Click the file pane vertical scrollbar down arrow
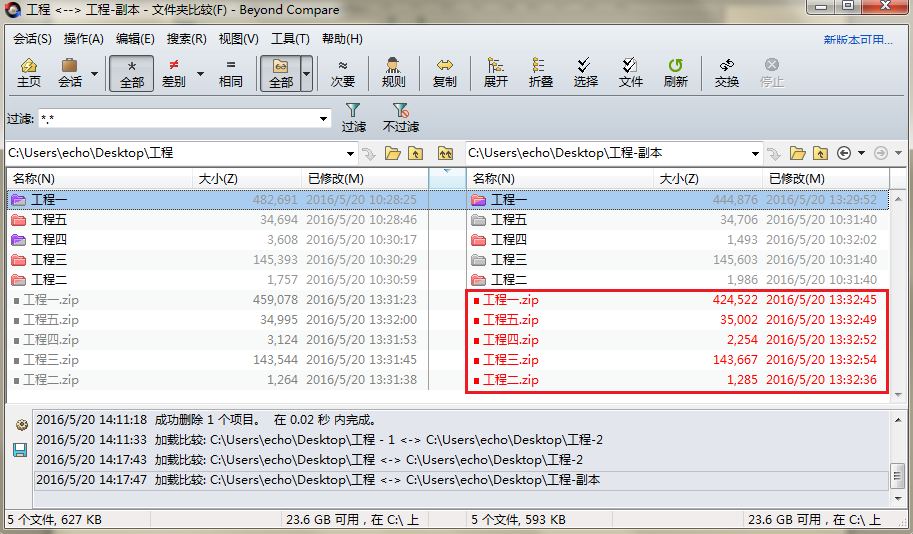 898,395
